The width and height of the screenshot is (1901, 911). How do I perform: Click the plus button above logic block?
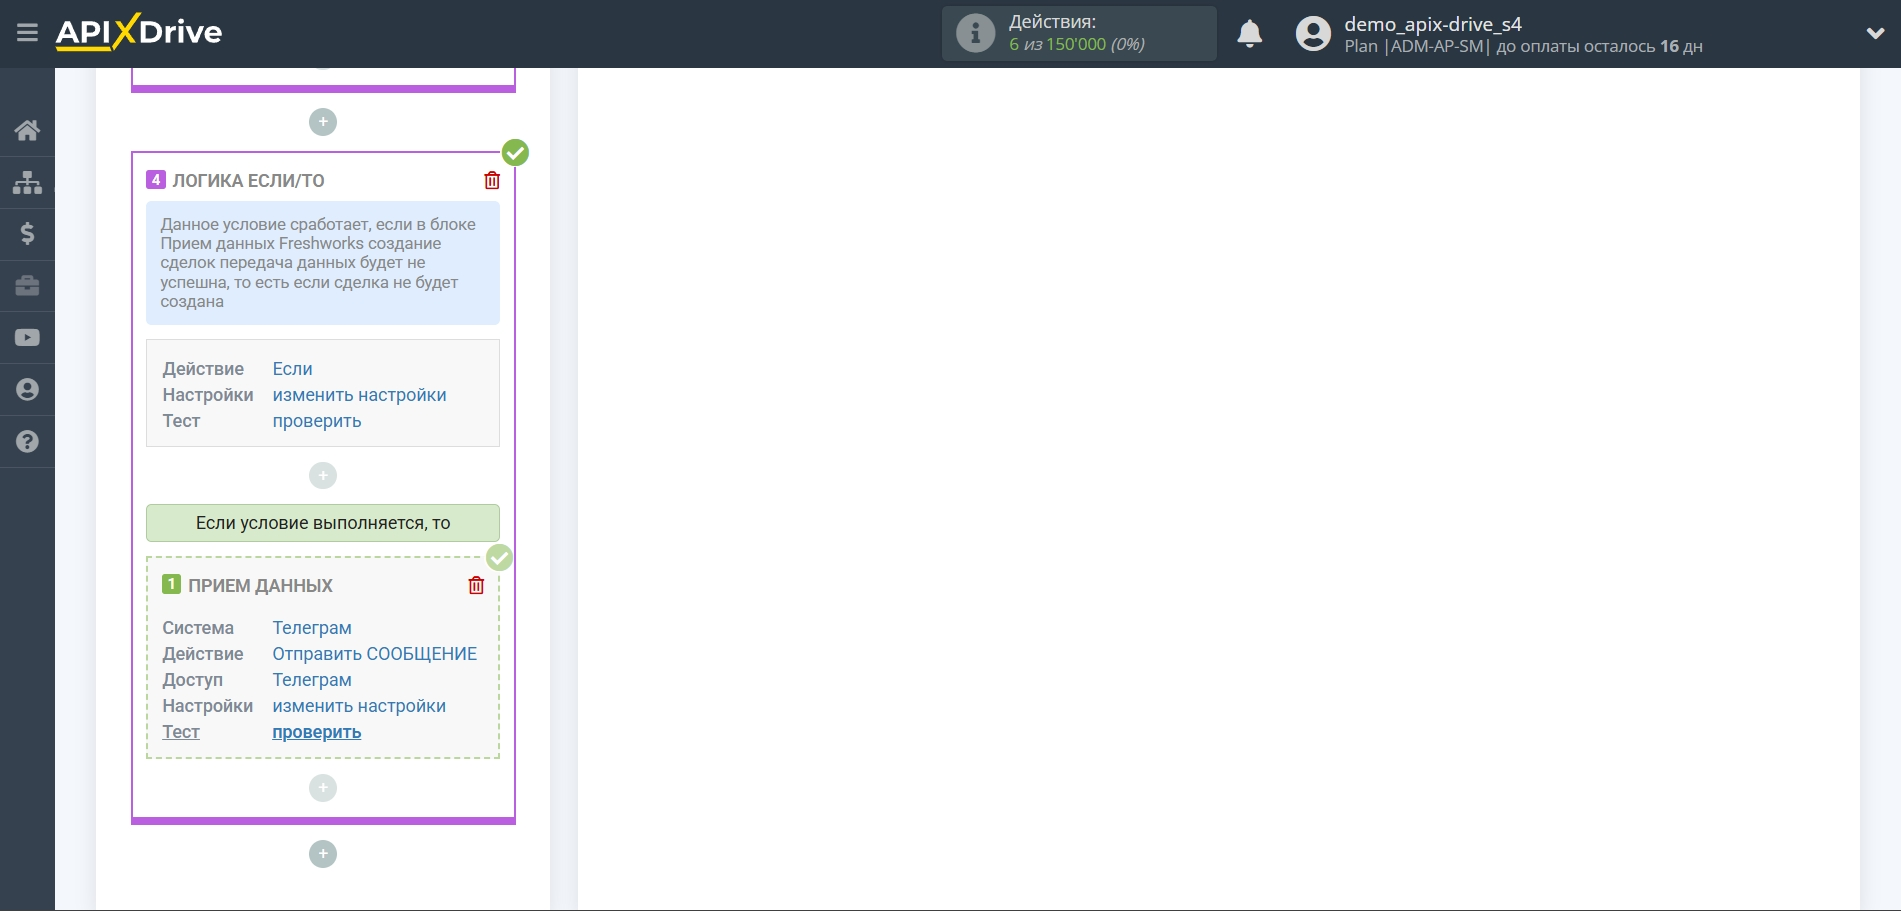point(323,122)
